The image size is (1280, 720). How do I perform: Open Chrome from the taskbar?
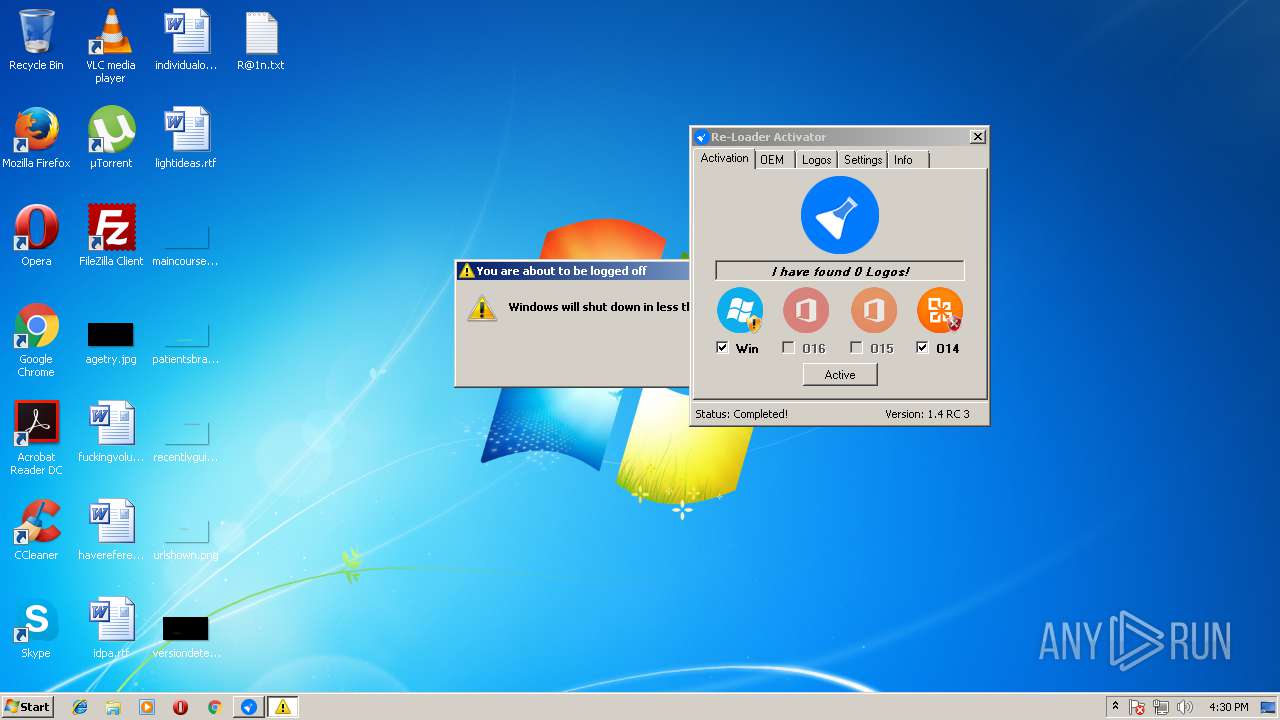214,707
